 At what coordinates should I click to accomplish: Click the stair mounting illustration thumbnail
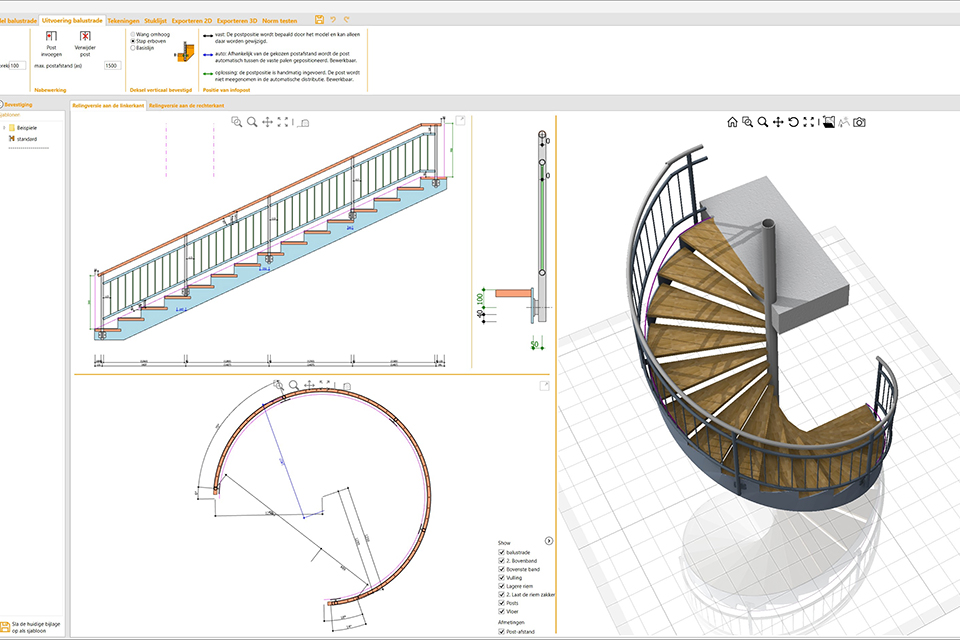[185, 52]
